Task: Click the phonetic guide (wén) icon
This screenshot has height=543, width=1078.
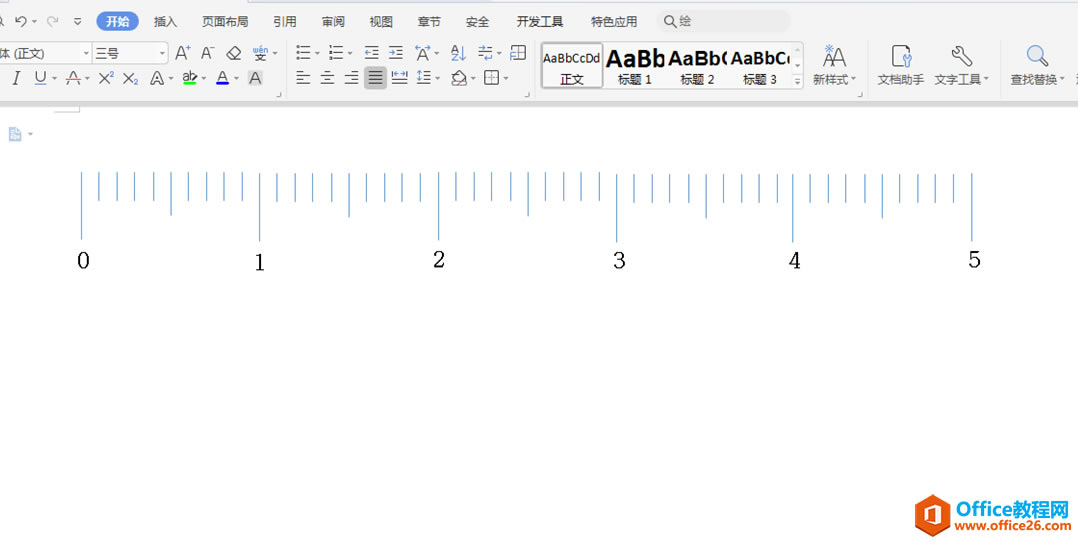Action: coord(261,53)
